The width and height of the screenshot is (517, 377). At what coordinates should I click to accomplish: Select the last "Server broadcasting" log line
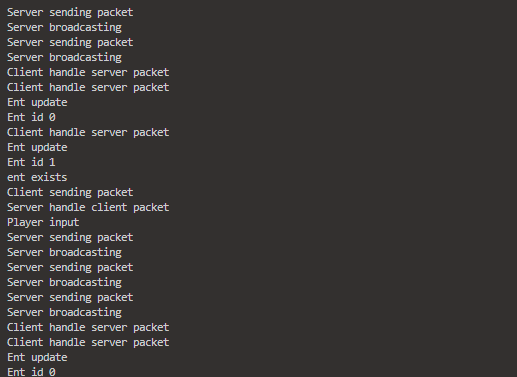(64, 312)
